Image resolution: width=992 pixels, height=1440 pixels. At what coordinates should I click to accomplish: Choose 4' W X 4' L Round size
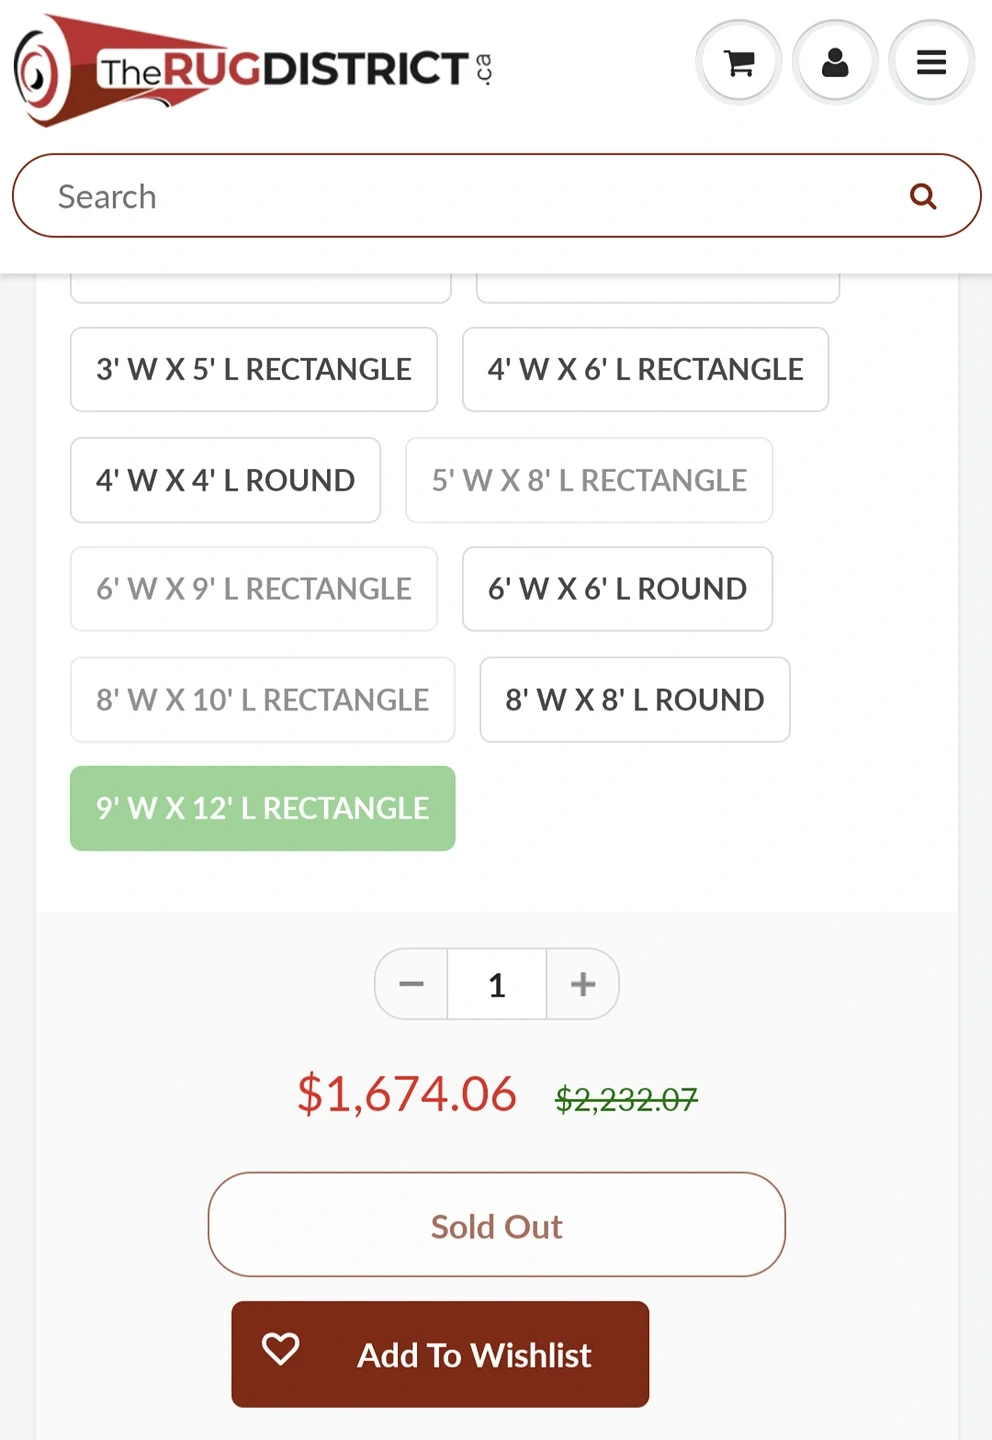225,480
